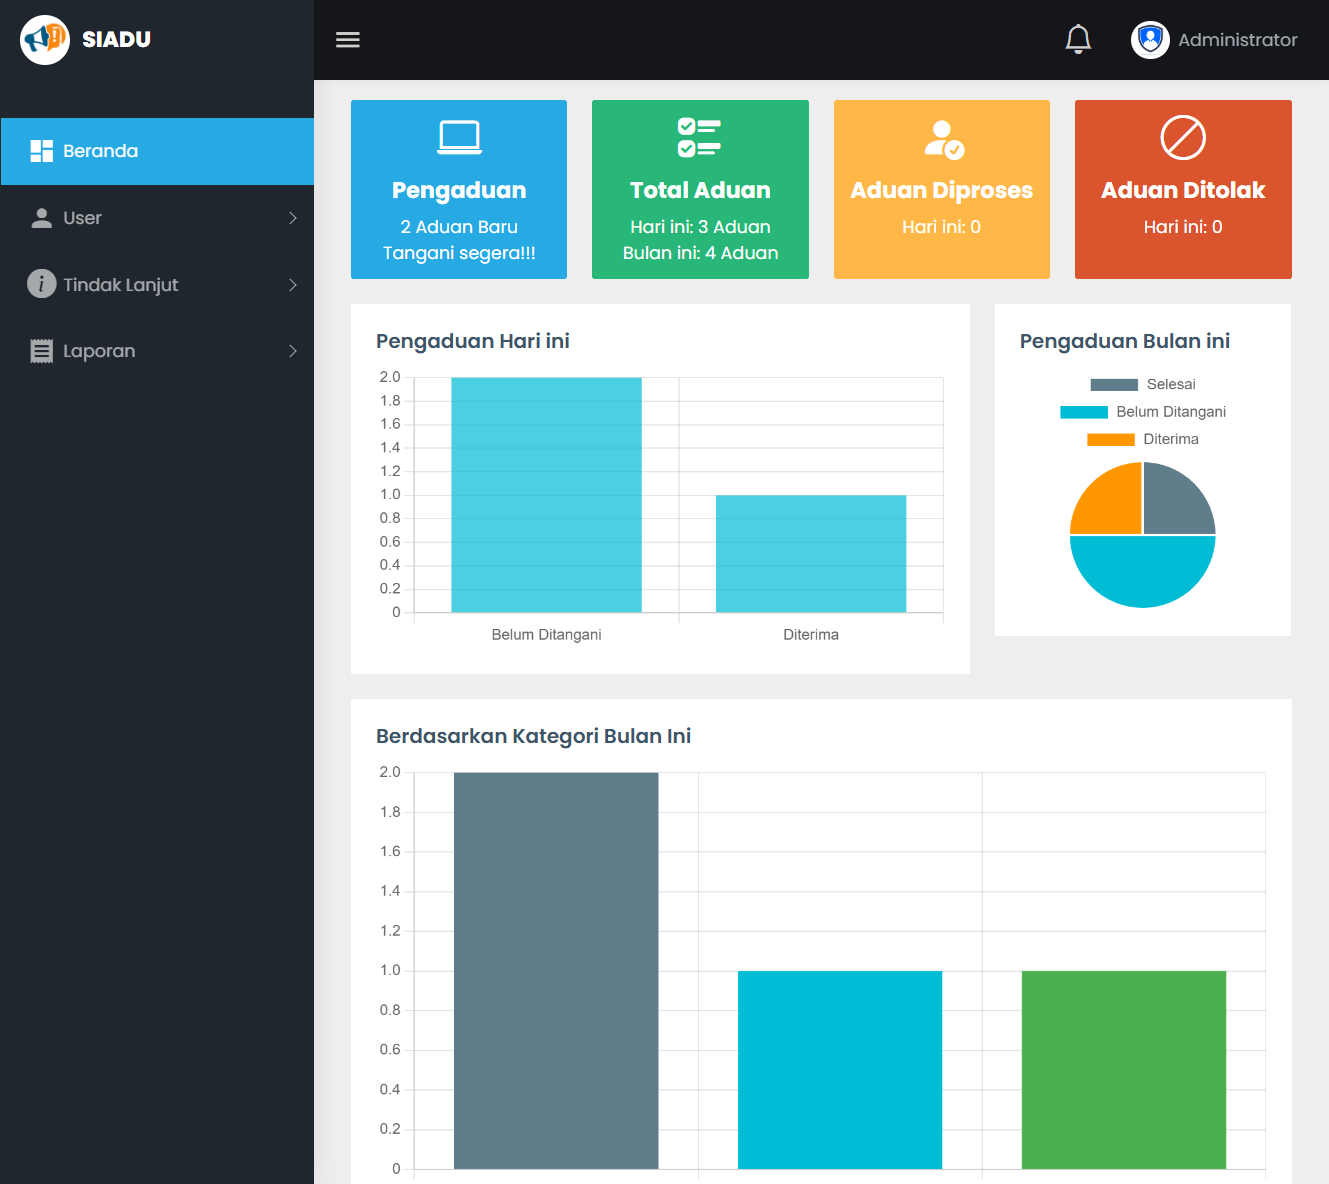Click the green bar in category chart

coord(1123,1068)
